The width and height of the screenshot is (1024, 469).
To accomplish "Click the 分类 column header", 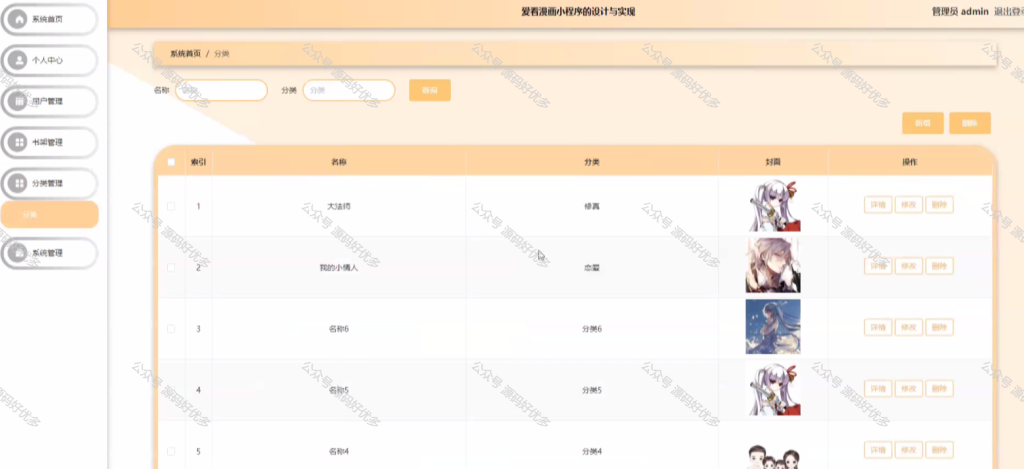I will [592, 162].
